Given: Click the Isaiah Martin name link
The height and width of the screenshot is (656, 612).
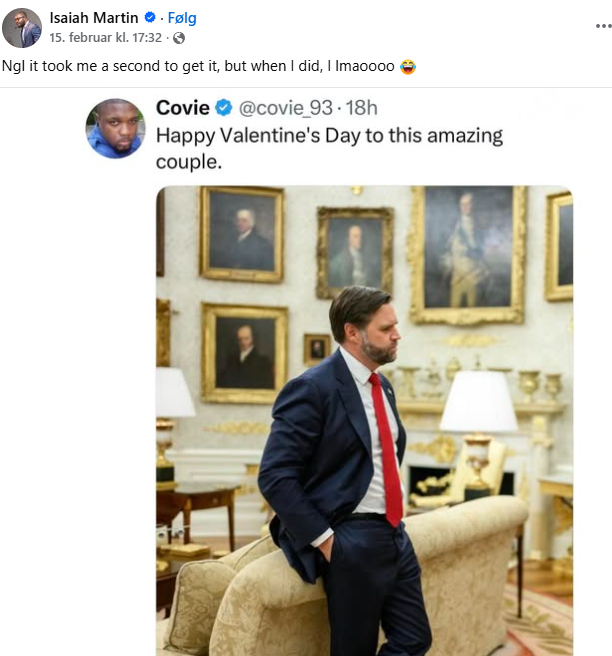Looking at the screenshot, I should pyautogui.click(x=94, y=18).
